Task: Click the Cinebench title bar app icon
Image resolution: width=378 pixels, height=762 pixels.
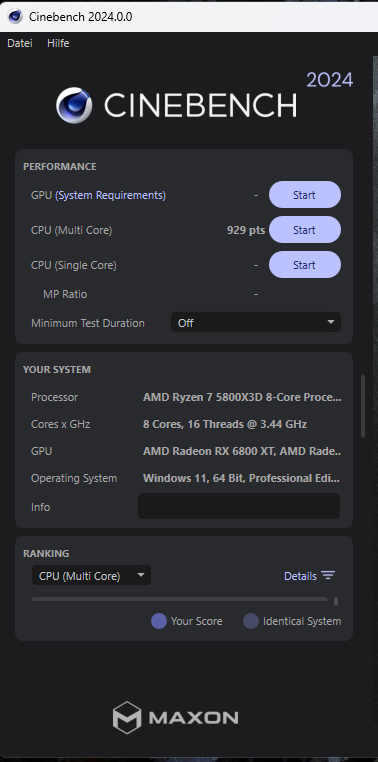Action: [15, 17]
